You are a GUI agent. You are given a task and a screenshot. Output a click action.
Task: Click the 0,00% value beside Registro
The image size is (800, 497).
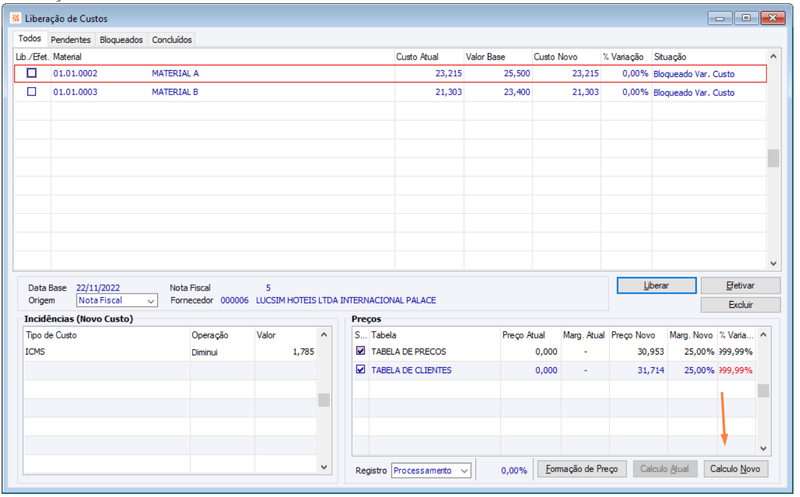(513, 470)
